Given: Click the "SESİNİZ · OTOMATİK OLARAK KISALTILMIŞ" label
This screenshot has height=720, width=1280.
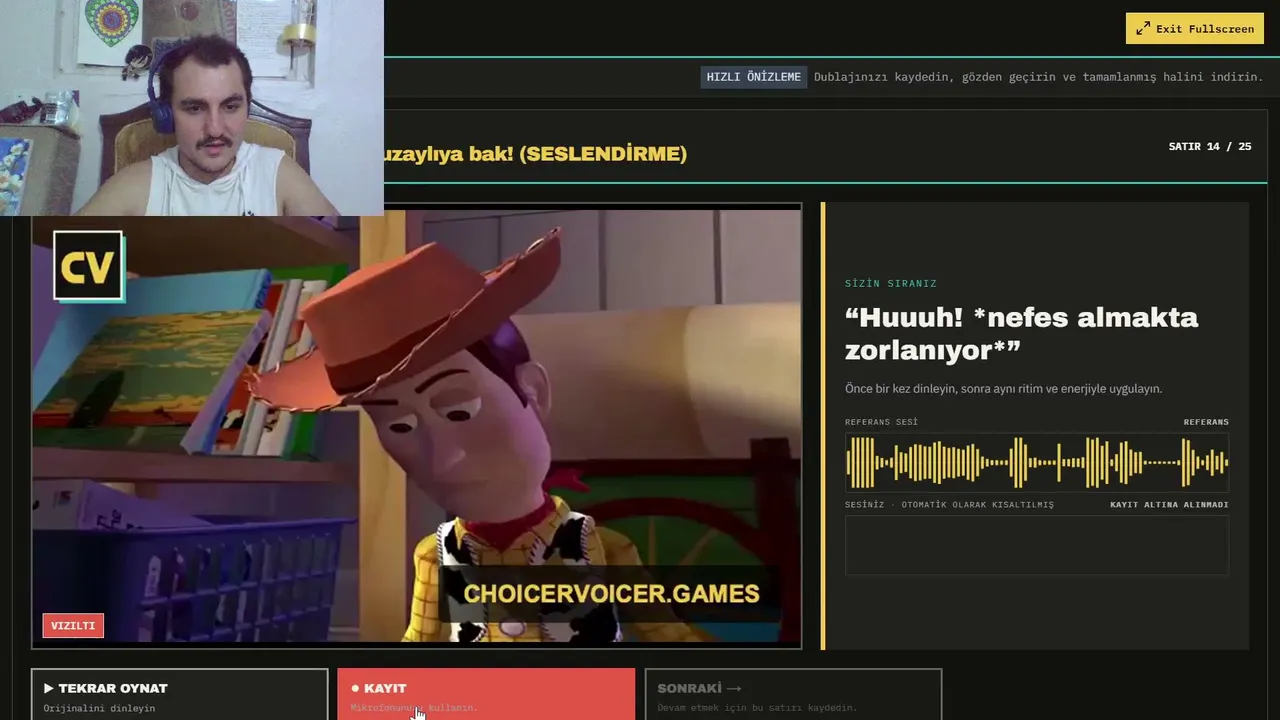Looking at the screenshot, I should pyautogui.click(x=949, y=505).
